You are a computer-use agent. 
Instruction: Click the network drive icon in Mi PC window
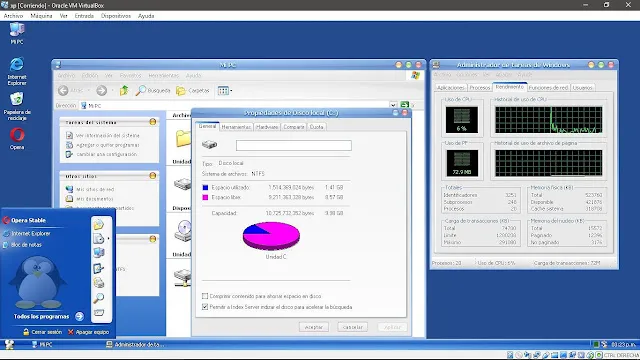click(x=182, y=278)
